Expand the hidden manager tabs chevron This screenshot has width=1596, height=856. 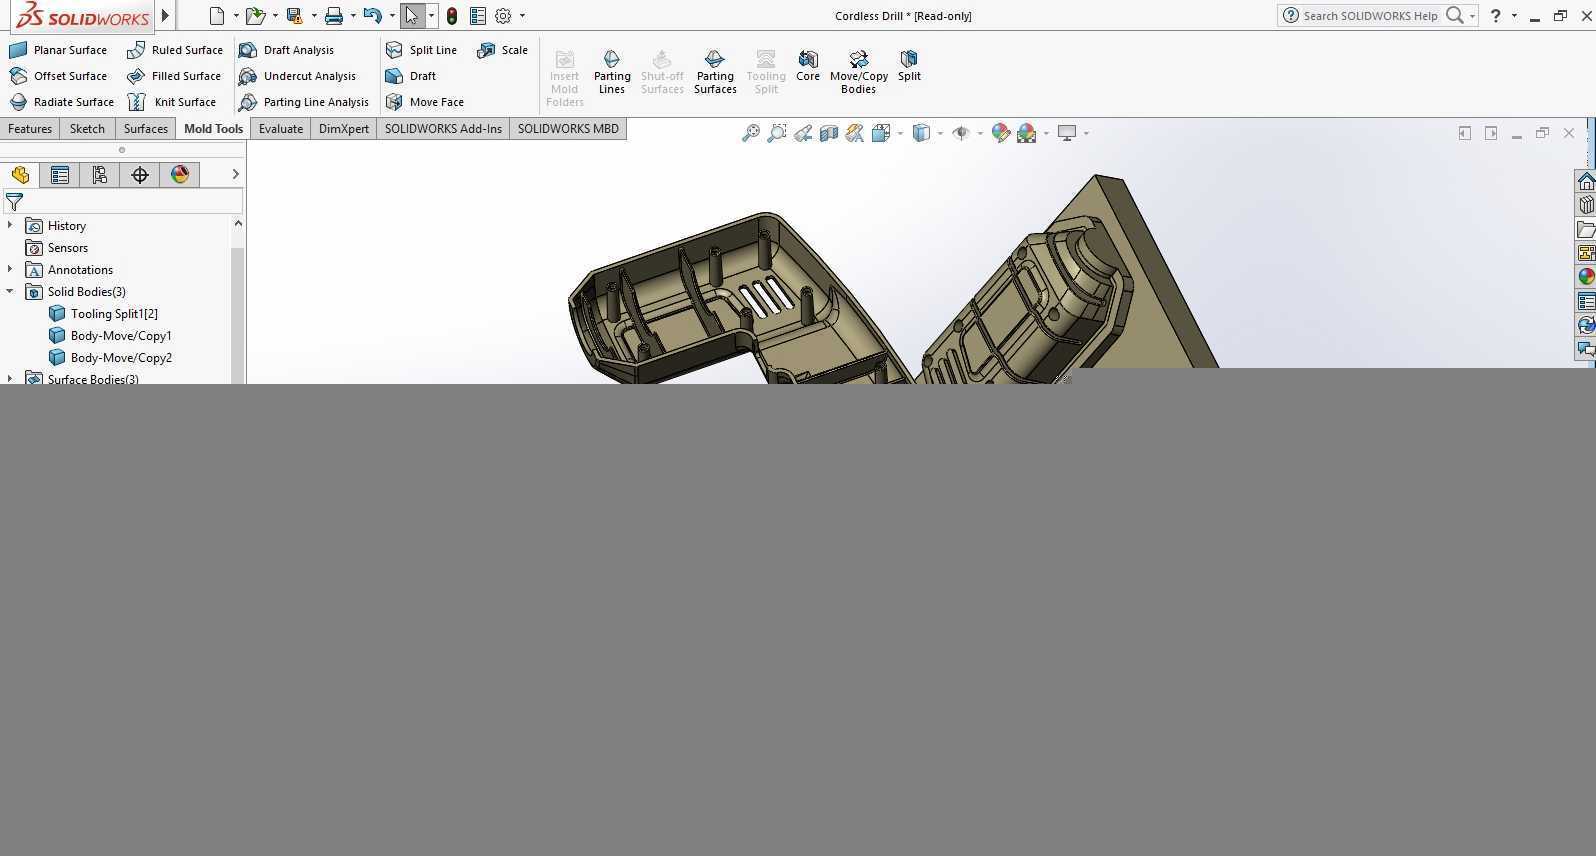236,175
